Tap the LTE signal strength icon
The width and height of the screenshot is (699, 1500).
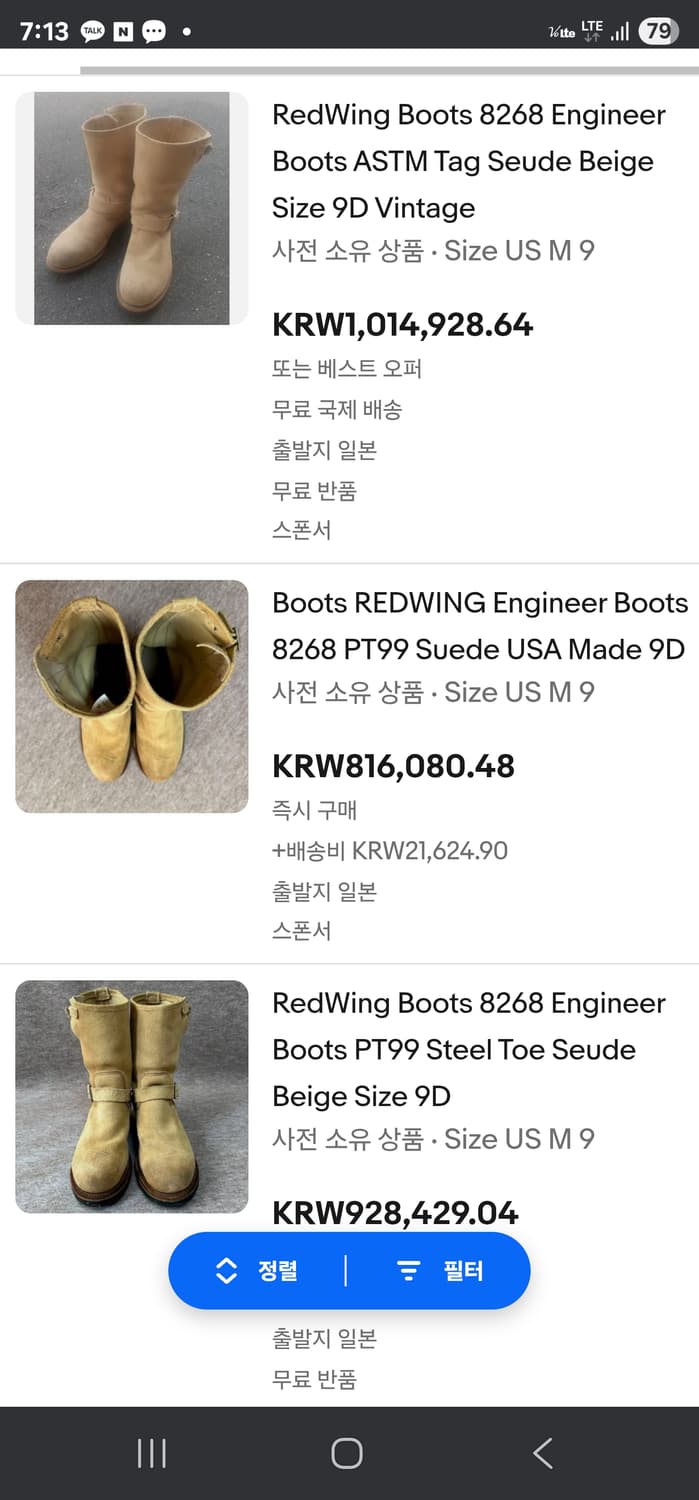point(619,31)
